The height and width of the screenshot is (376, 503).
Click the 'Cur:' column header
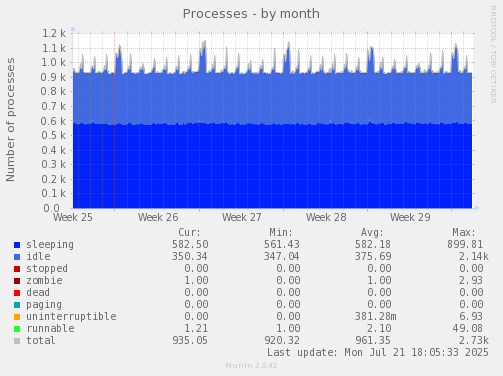(x=189, y=232)
